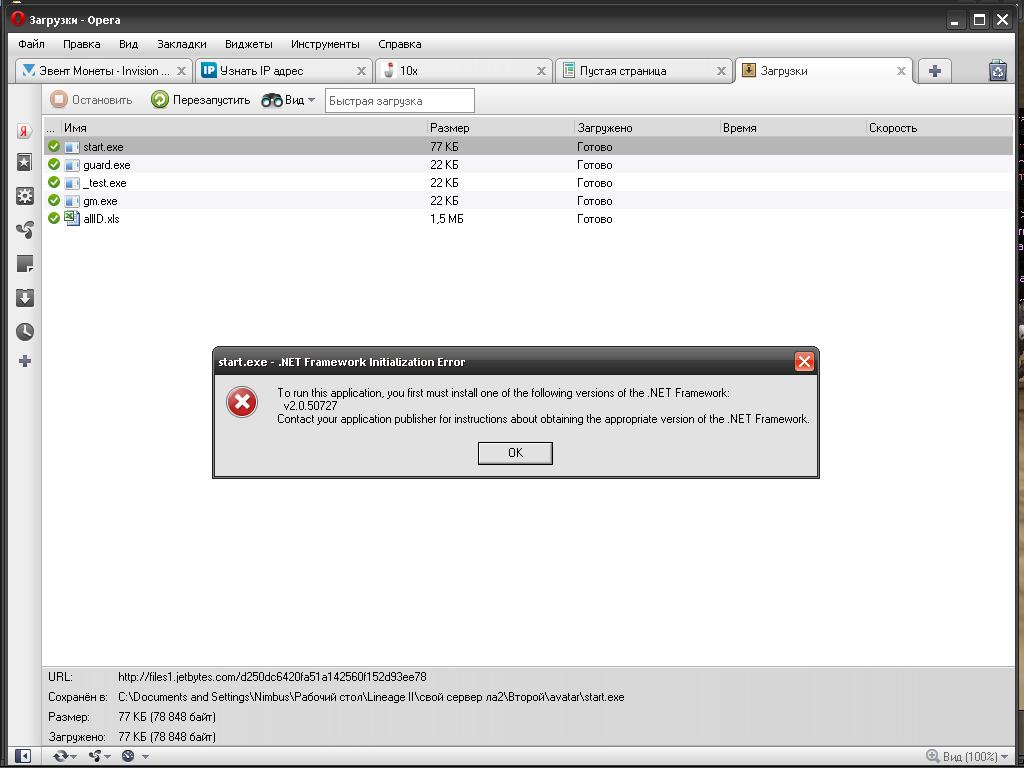Open the zoom level Вид (100%) dropdown

(968, 756)
